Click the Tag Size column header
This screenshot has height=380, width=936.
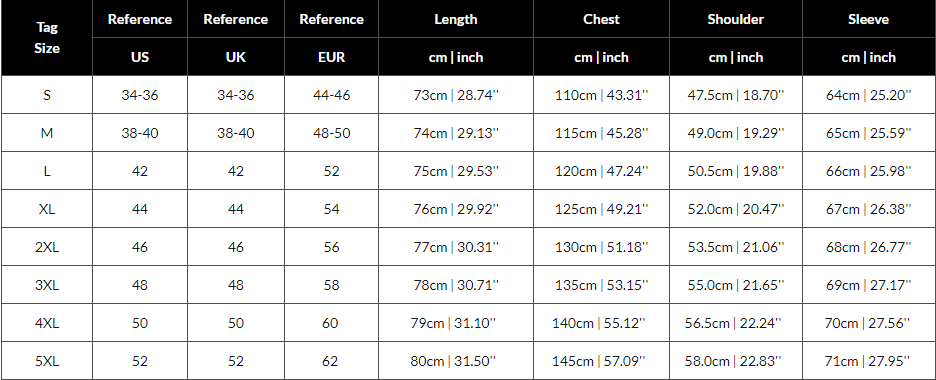pos(47,38)
